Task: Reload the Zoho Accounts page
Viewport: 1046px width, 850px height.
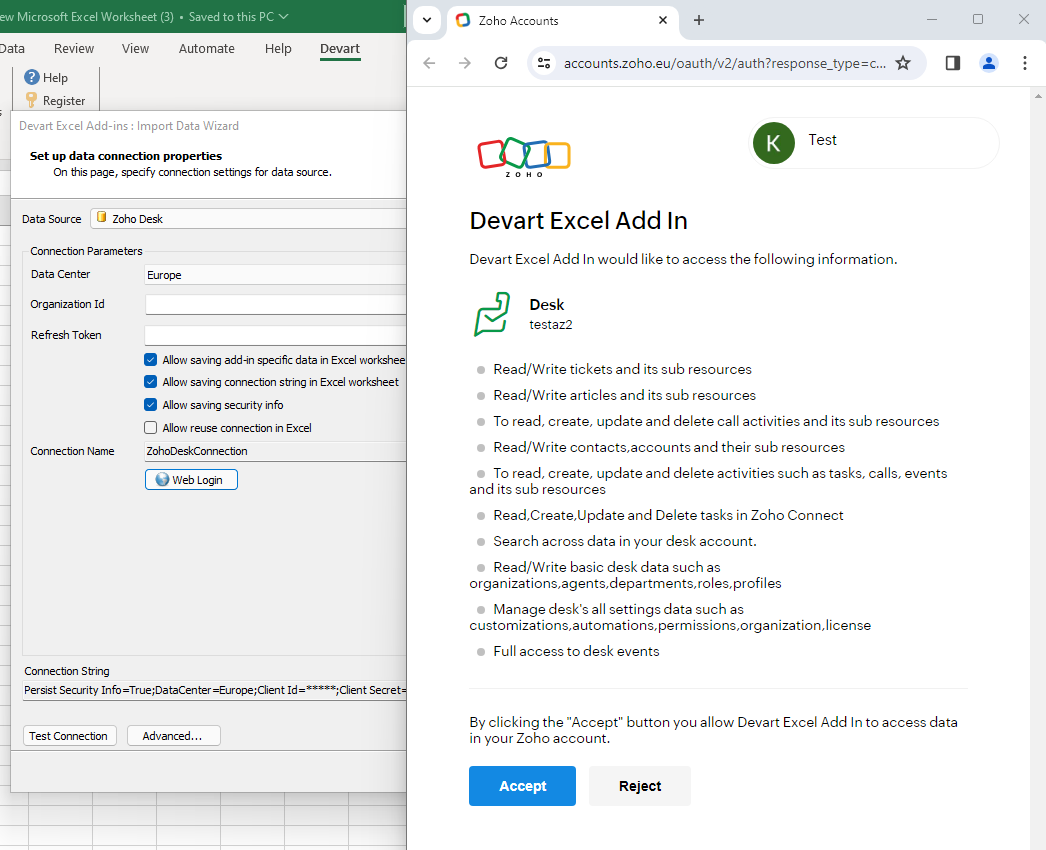Action: [500, 62]
